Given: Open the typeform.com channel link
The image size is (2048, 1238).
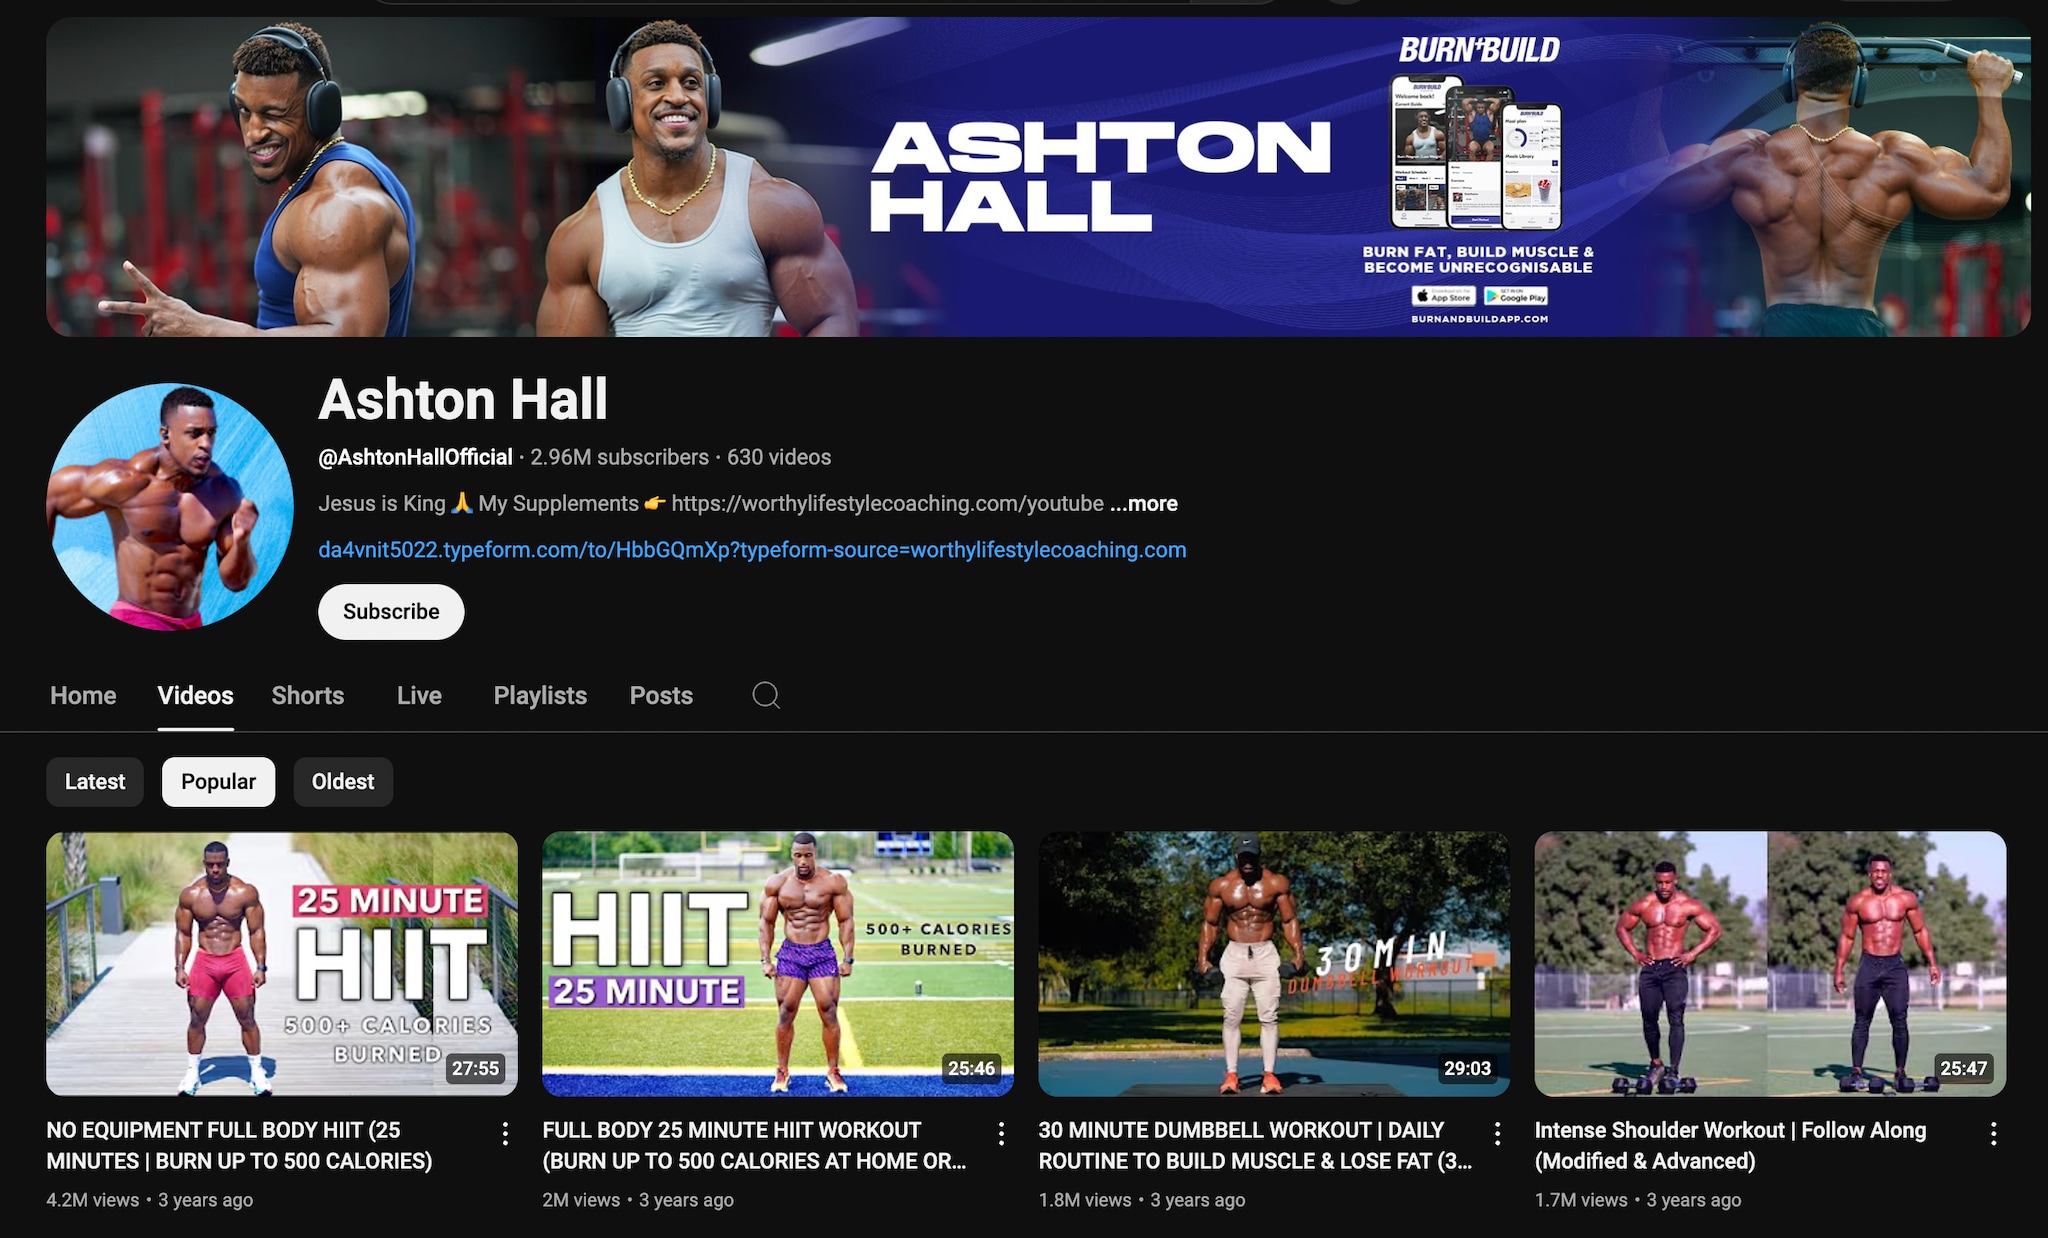Looking at the screenshot, I should click(x=752, y=549).
